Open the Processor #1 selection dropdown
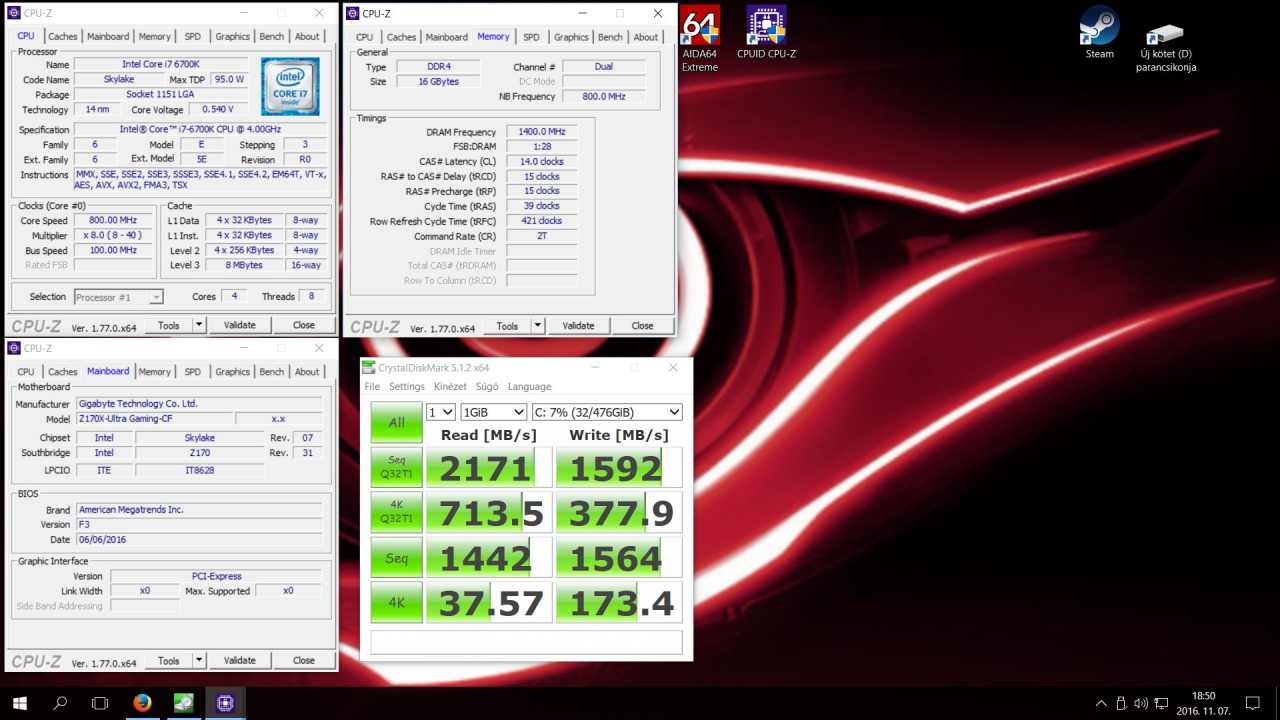1280x720 pixels. (x=118, y=297)
